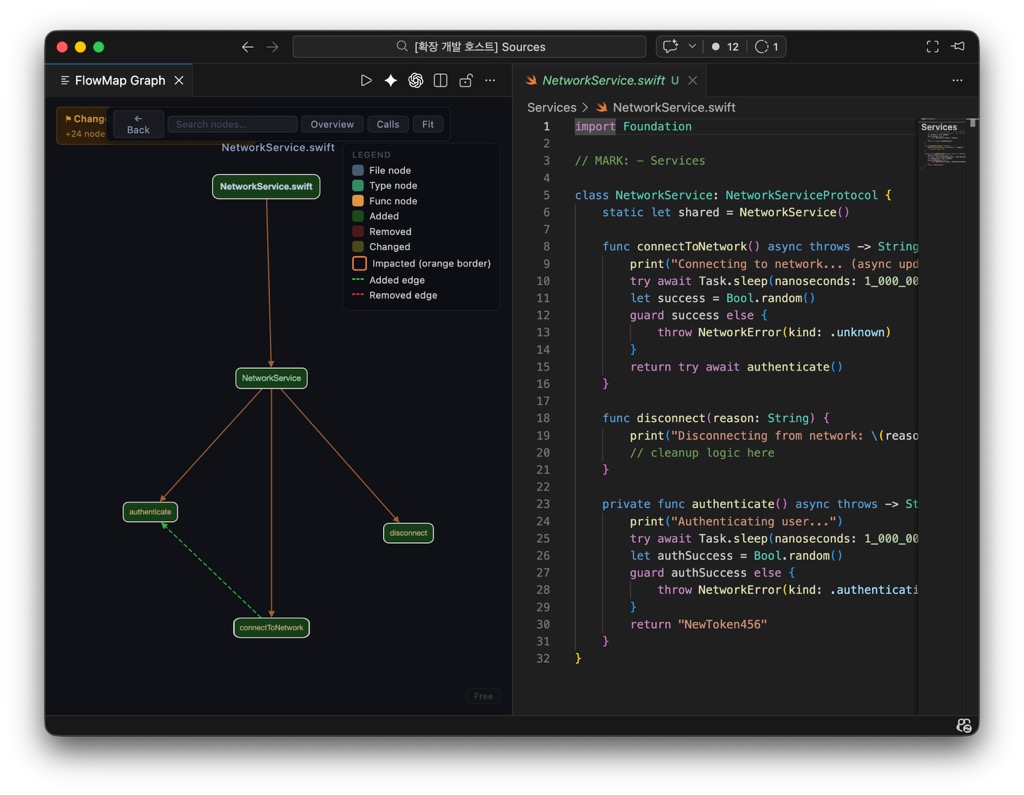The height and width of the screenshot is (795, 1024).
Task: Open the ChatGPT swirl icon in toolbar
Action: coord(415,80)
